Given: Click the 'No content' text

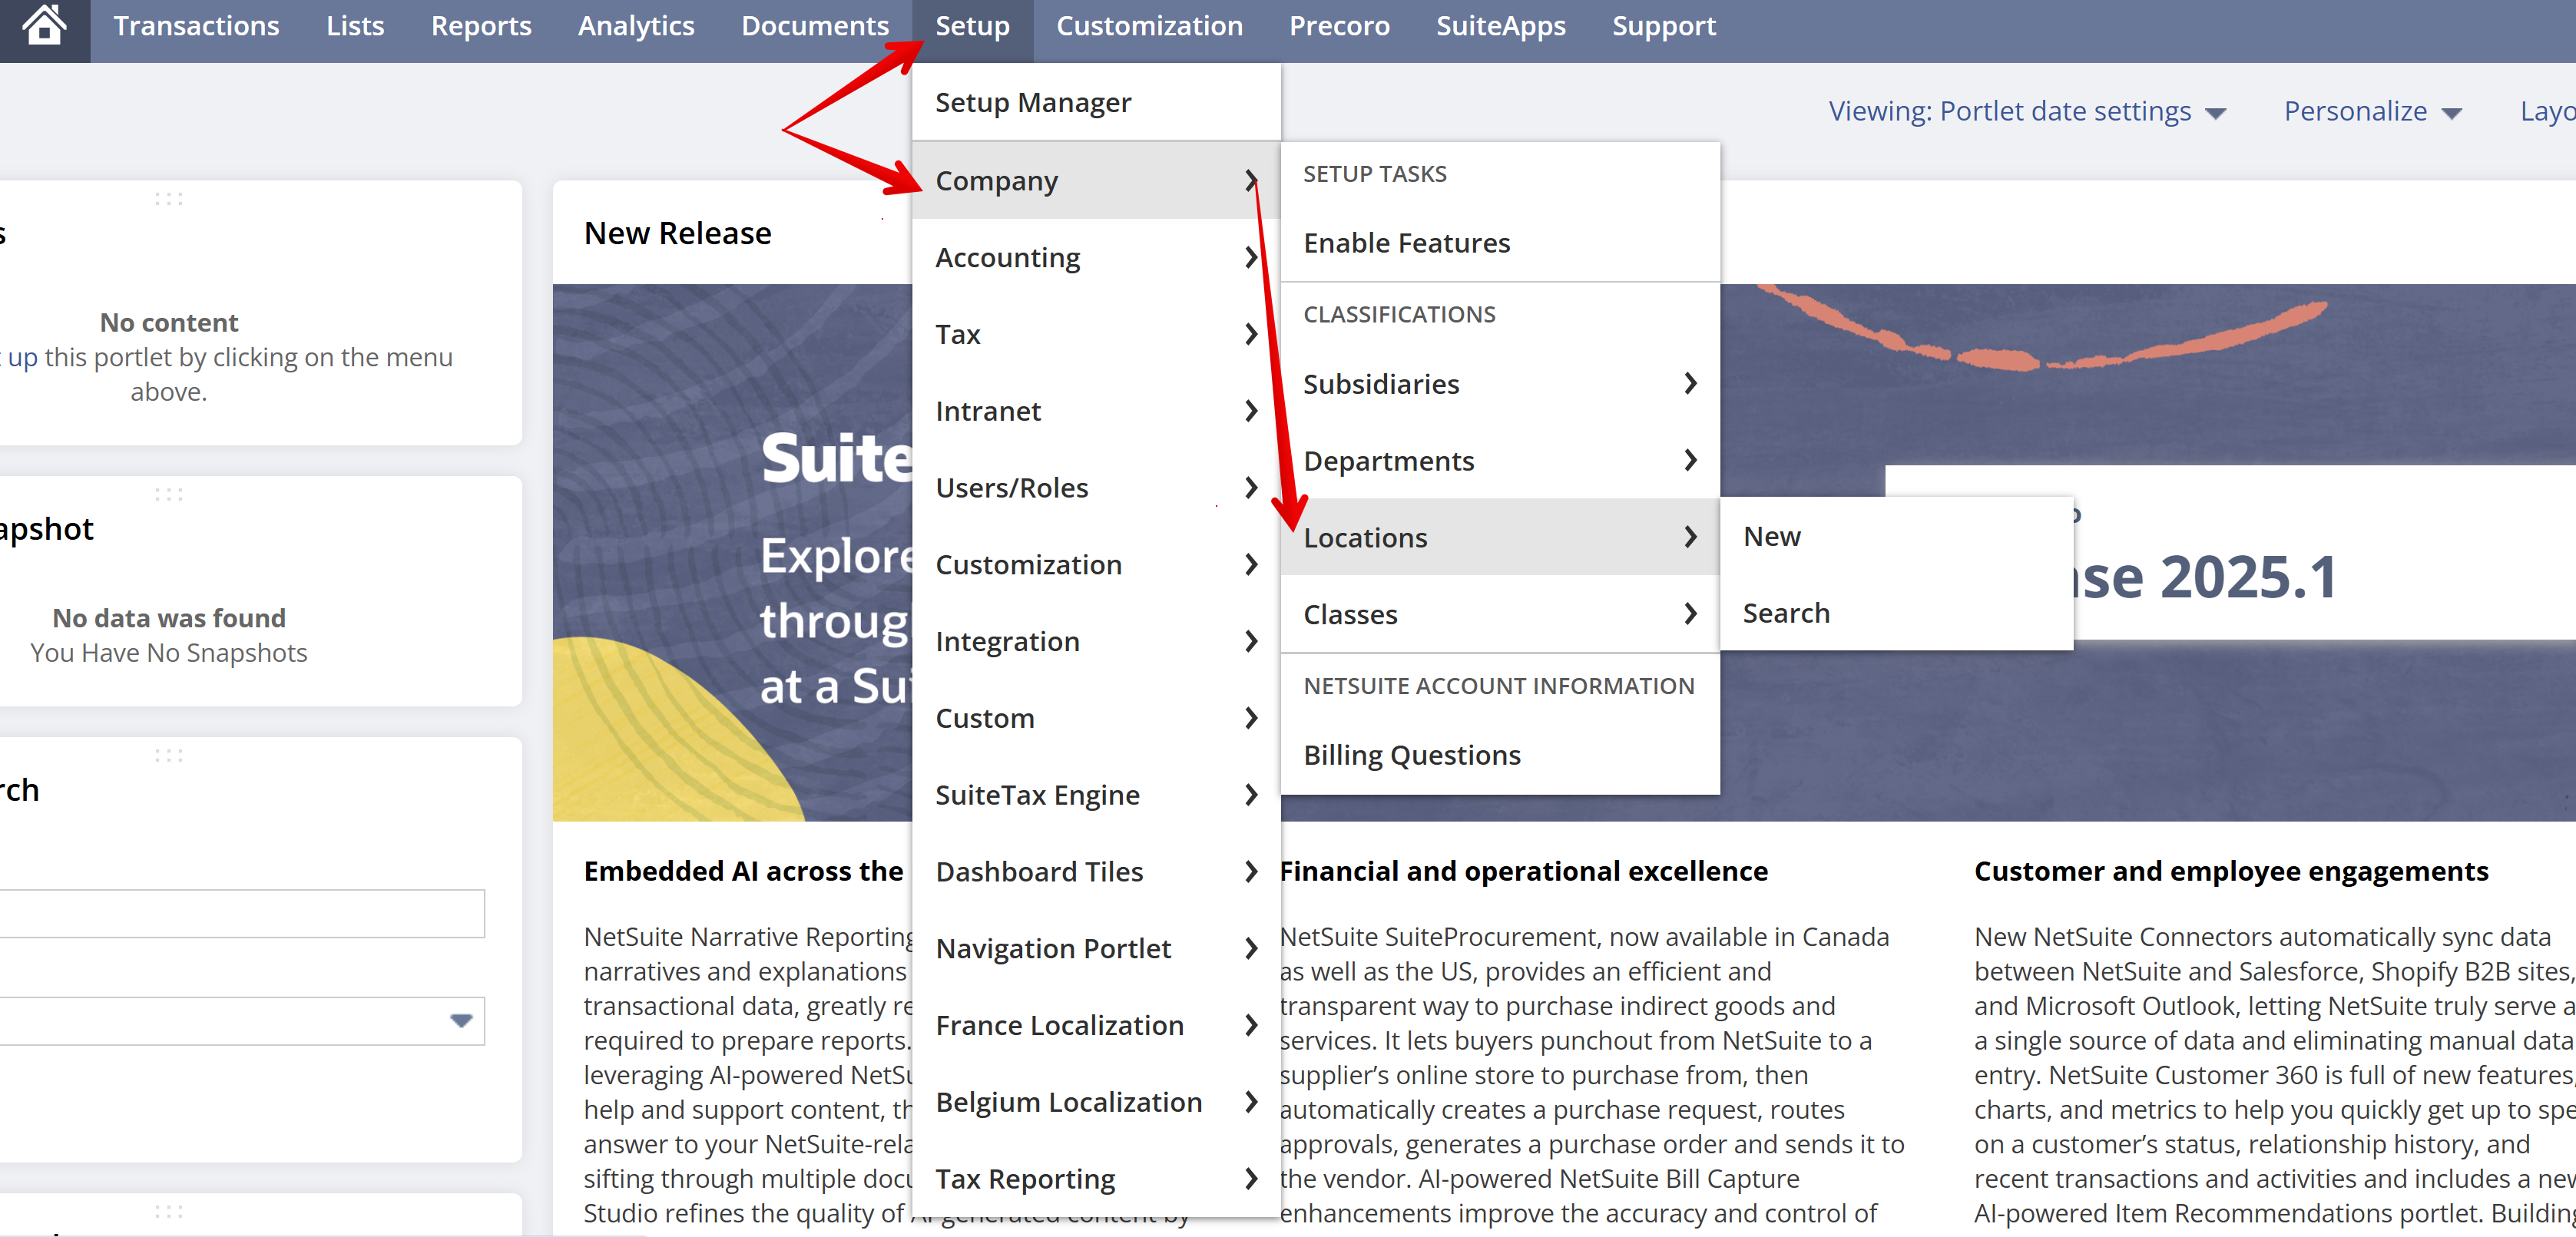Looking at the screenshot, I should point(169,323).
